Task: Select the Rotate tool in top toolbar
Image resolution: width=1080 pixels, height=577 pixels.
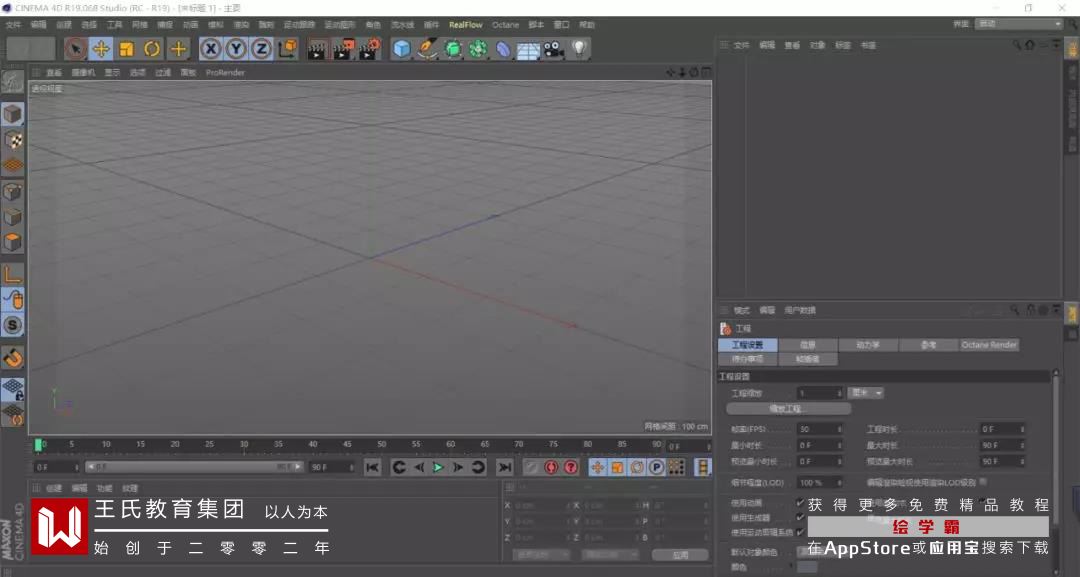Action: coord(152,49)
